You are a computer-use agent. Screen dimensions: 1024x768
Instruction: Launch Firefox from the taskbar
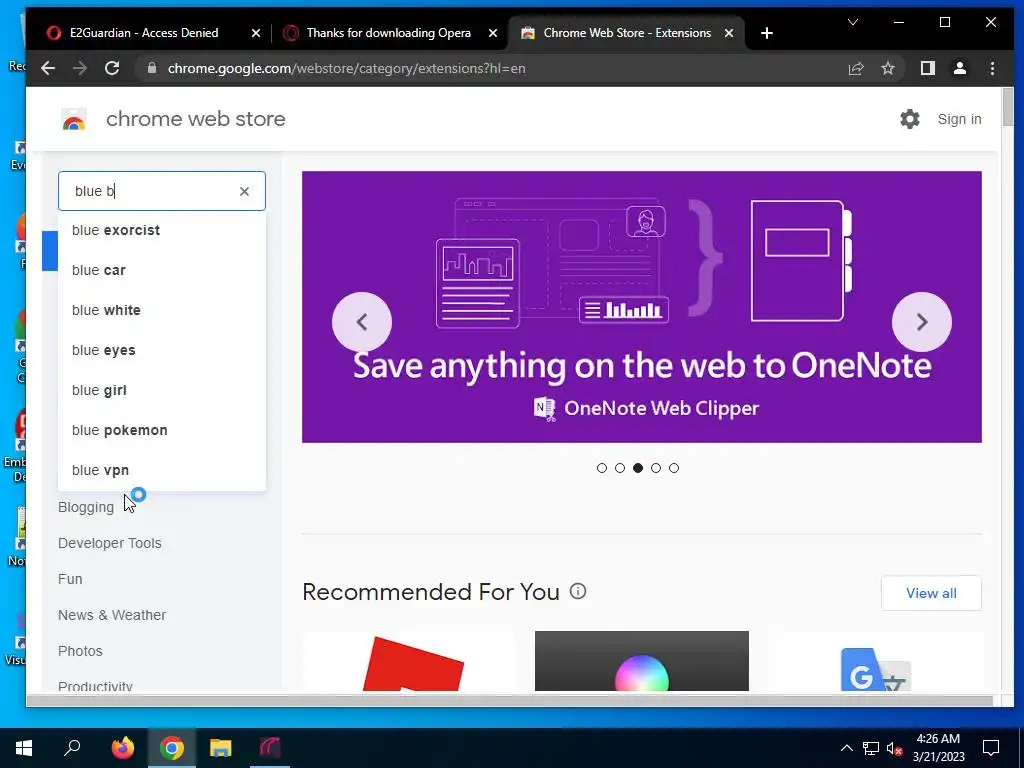[x=122, y=748]
